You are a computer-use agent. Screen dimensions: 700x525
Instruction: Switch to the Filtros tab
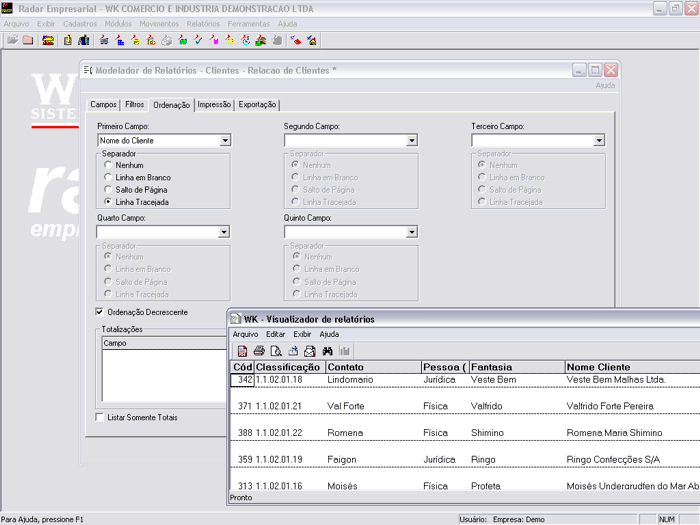[x=135, y=104]
